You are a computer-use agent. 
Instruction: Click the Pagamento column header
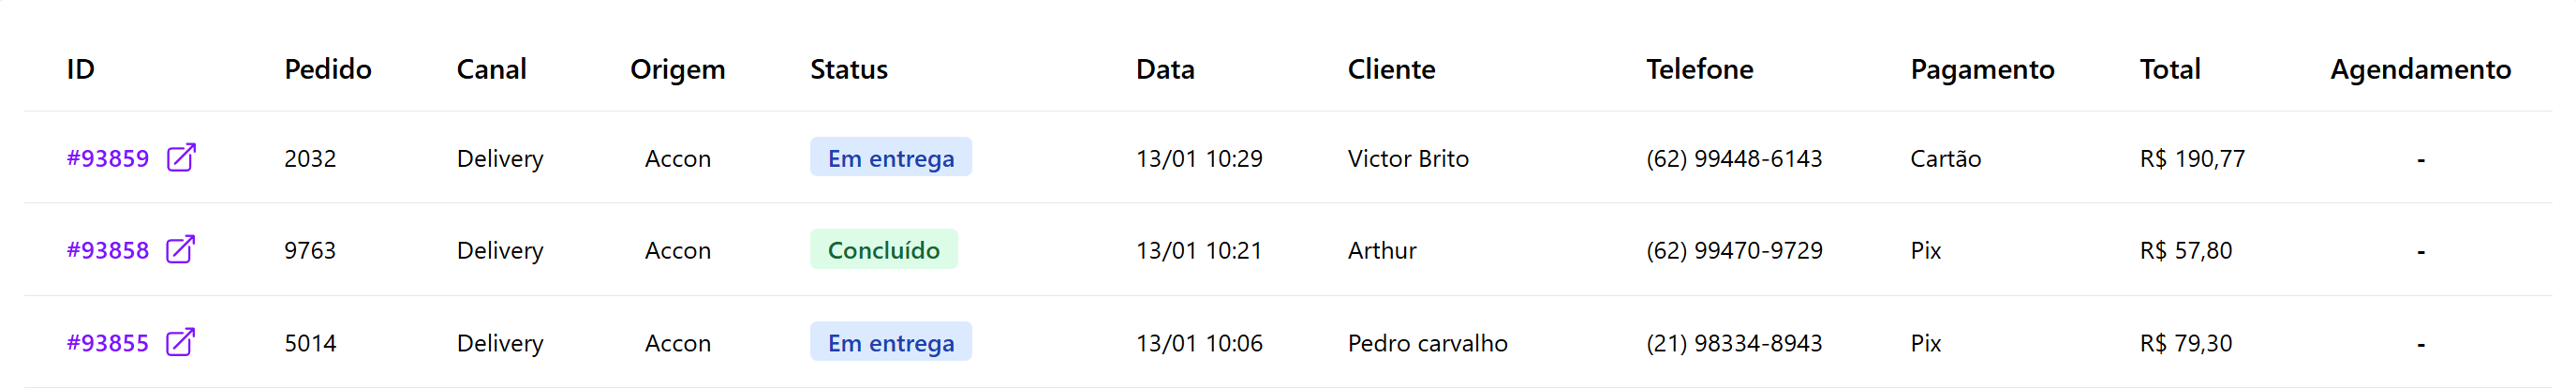pyautogui.click(x=1981, y=69)
